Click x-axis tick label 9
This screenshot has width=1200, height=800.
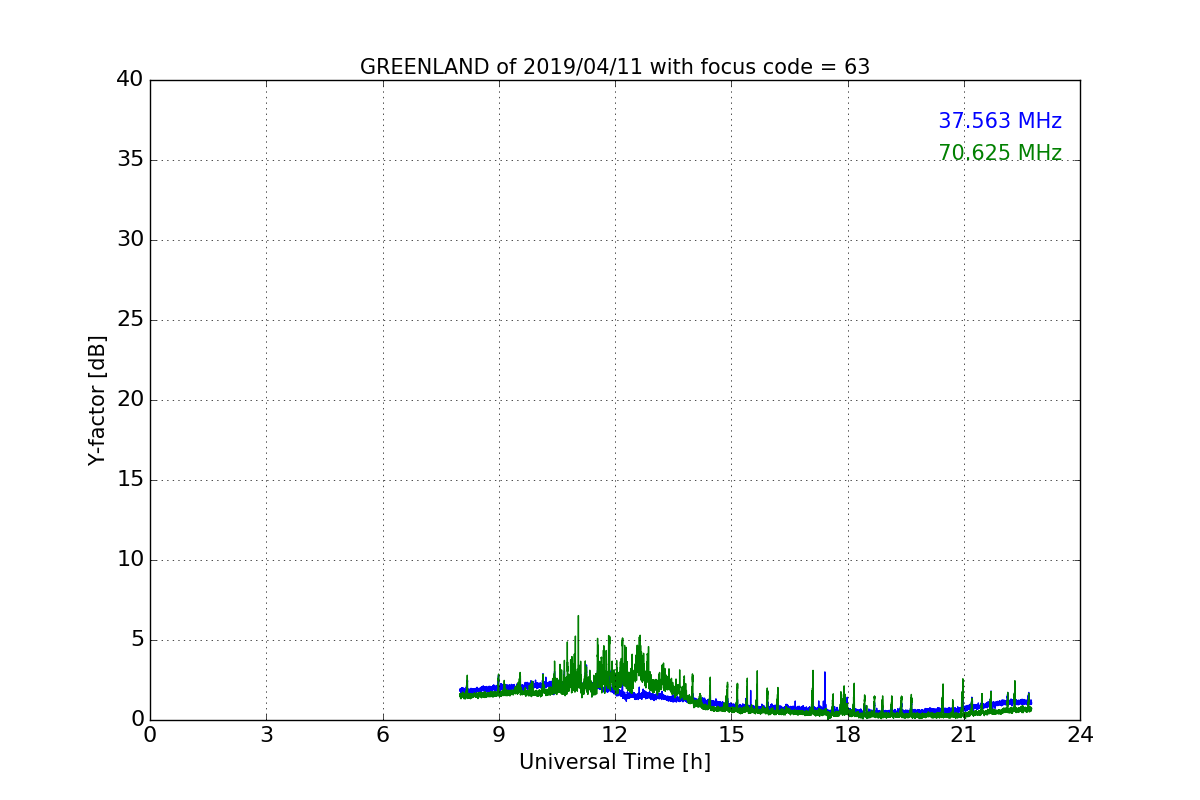click(x=499, y=735)
